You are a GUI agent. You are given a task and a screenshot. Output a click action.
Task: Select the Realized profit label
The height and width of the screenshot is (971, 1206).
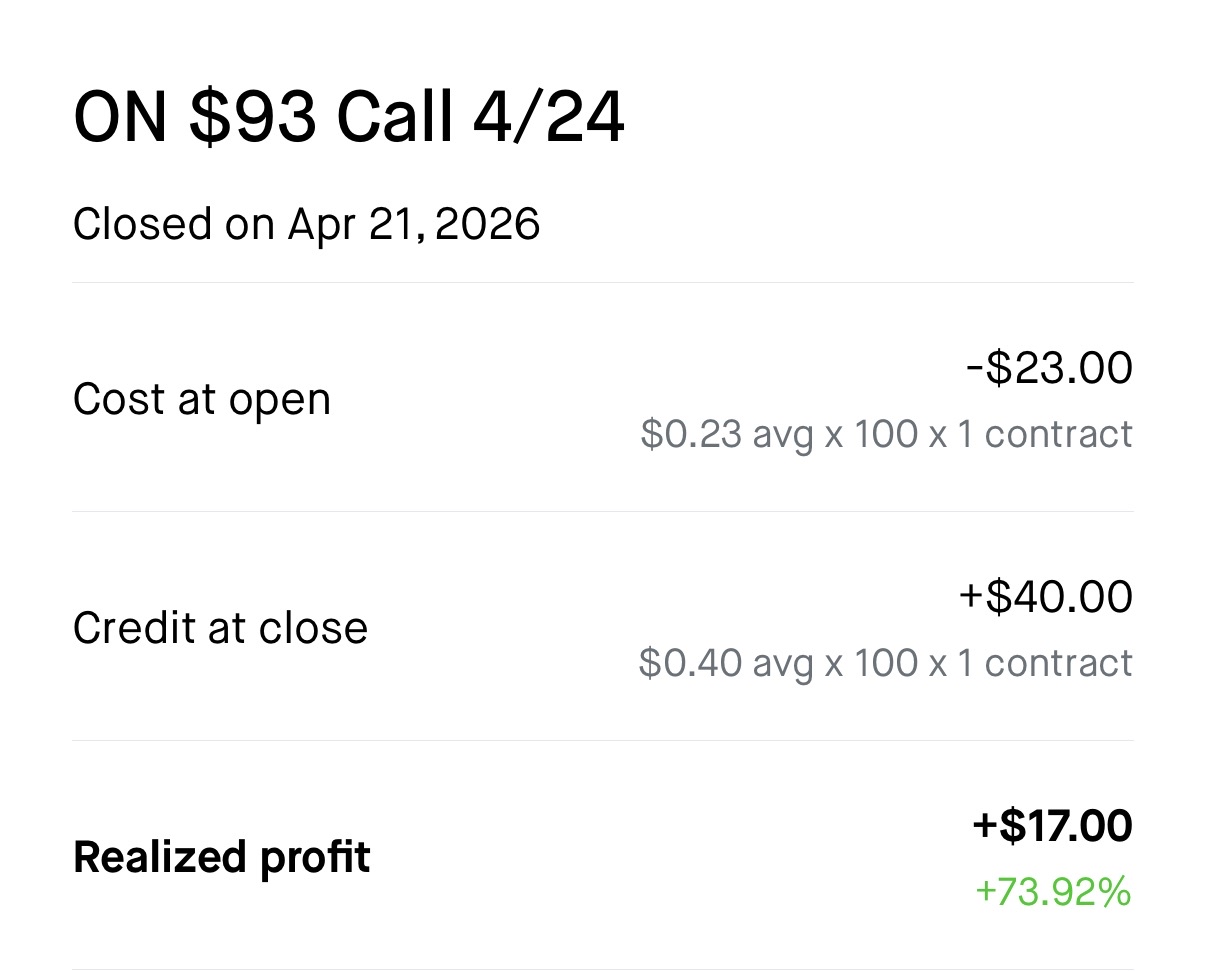[222, 857]
